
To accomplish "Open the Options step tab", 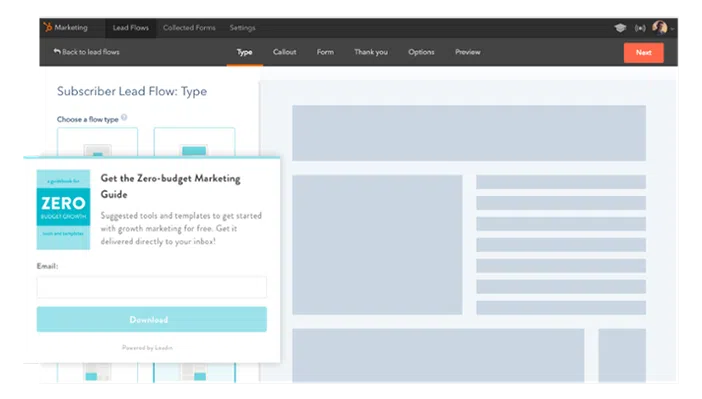I will point(421,52).
